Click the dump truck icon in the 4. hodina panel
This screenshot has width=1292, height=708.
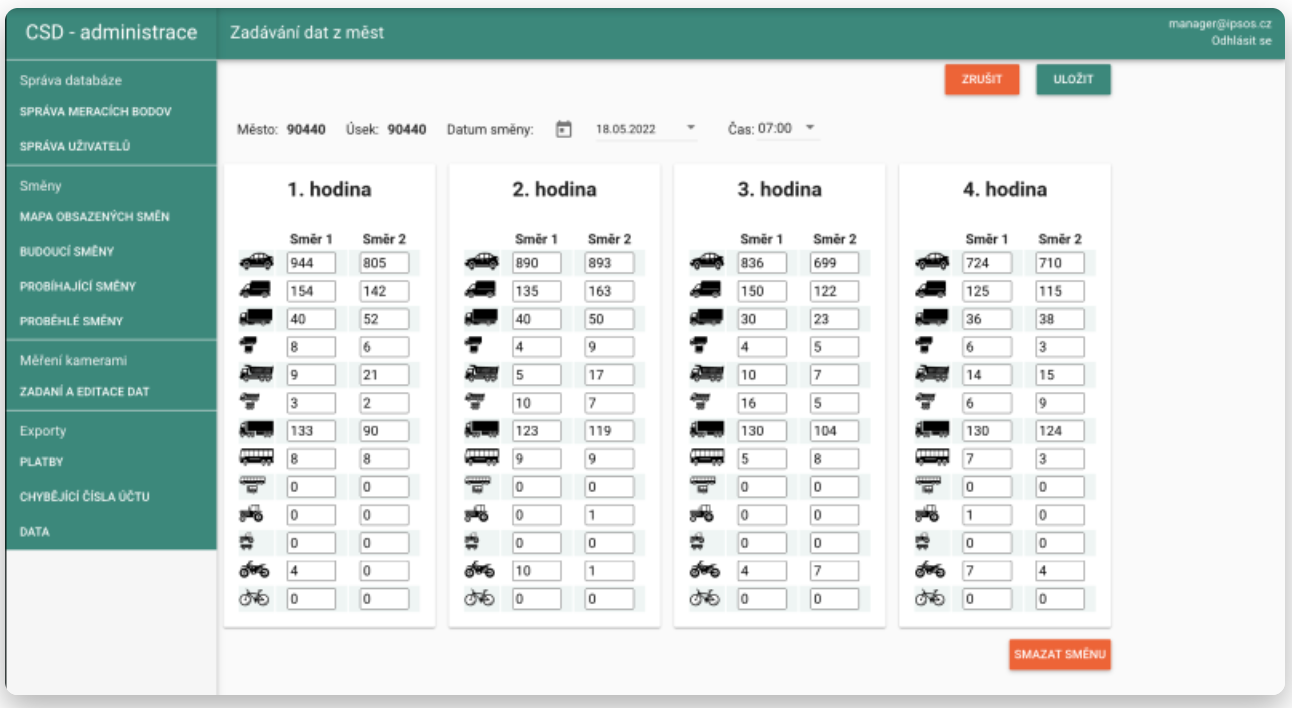931,375
